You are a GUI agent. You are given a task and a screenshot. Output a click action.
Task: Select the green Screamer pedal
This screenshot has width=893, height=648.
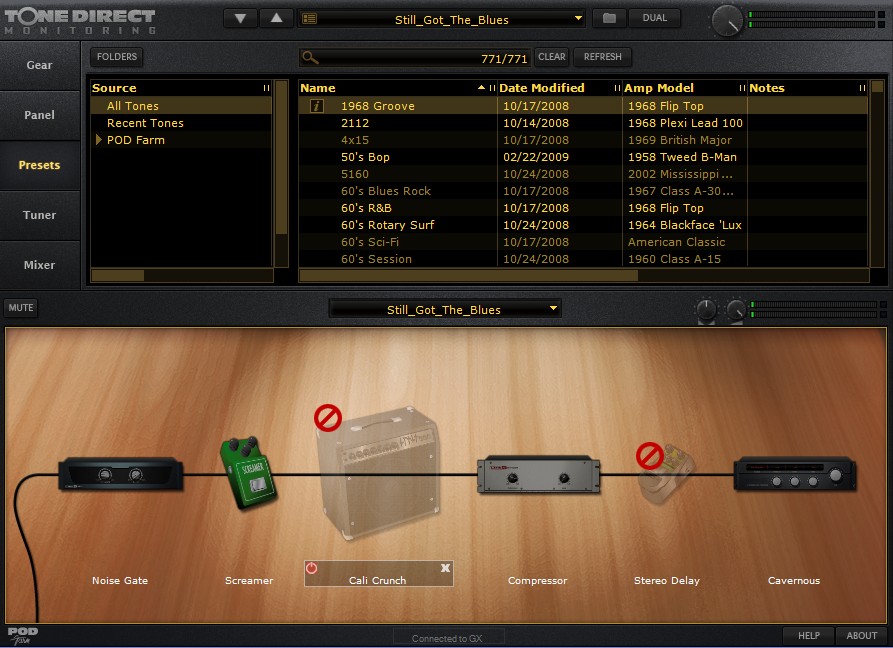point(248,472)
